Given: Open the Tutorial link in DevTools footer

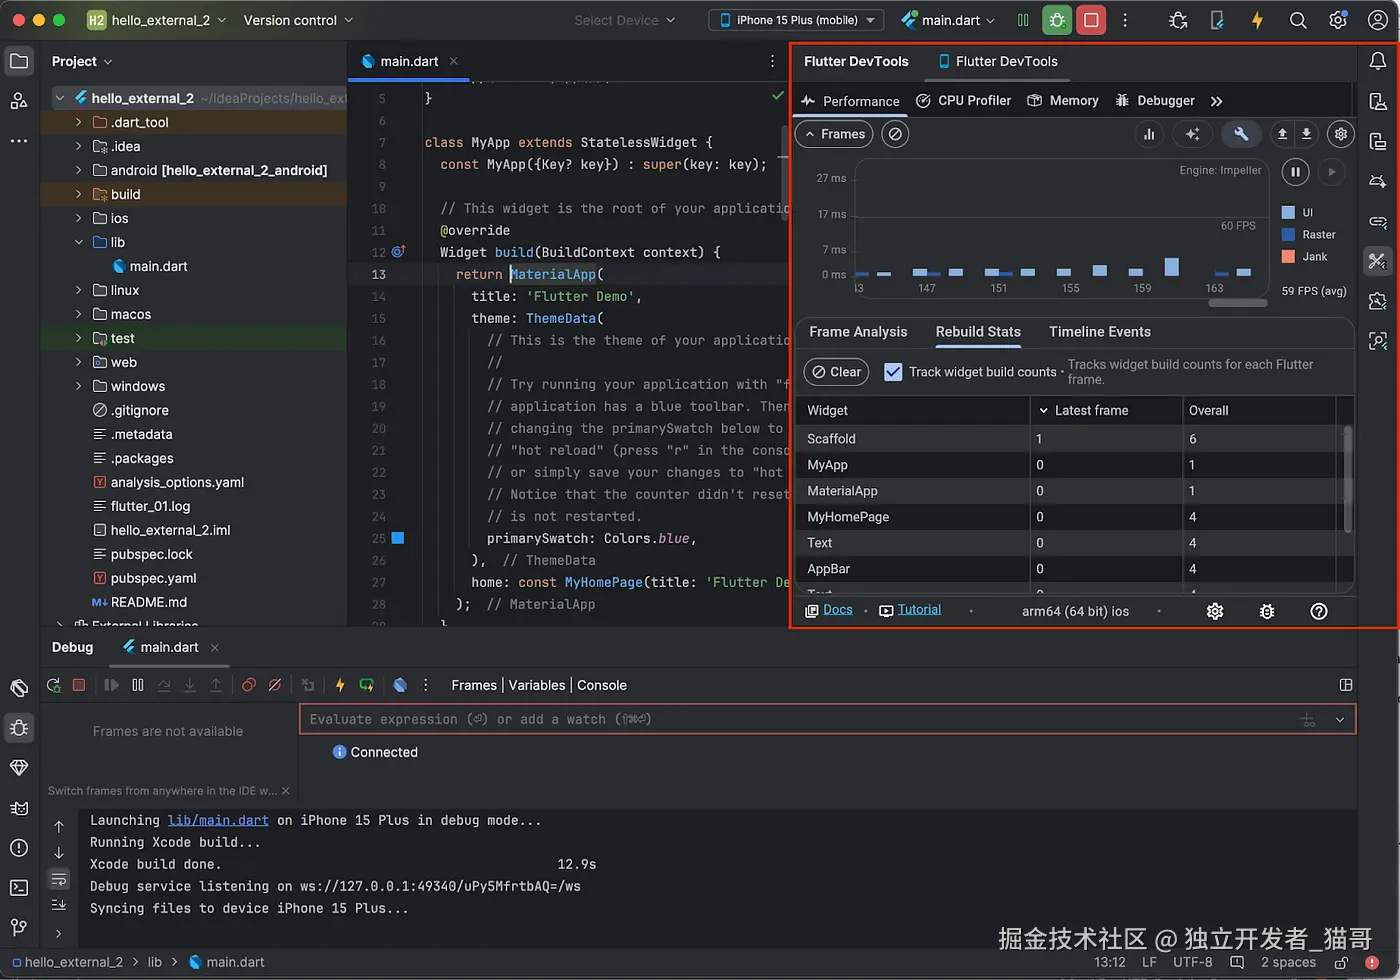Looking at the screenshot, I should point(919,610).
